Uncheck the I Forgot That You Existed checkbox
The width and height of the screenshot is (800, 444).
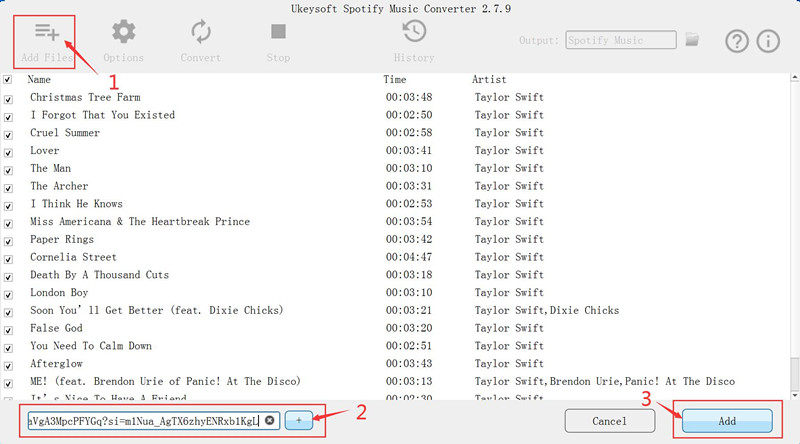pos(8,117)
